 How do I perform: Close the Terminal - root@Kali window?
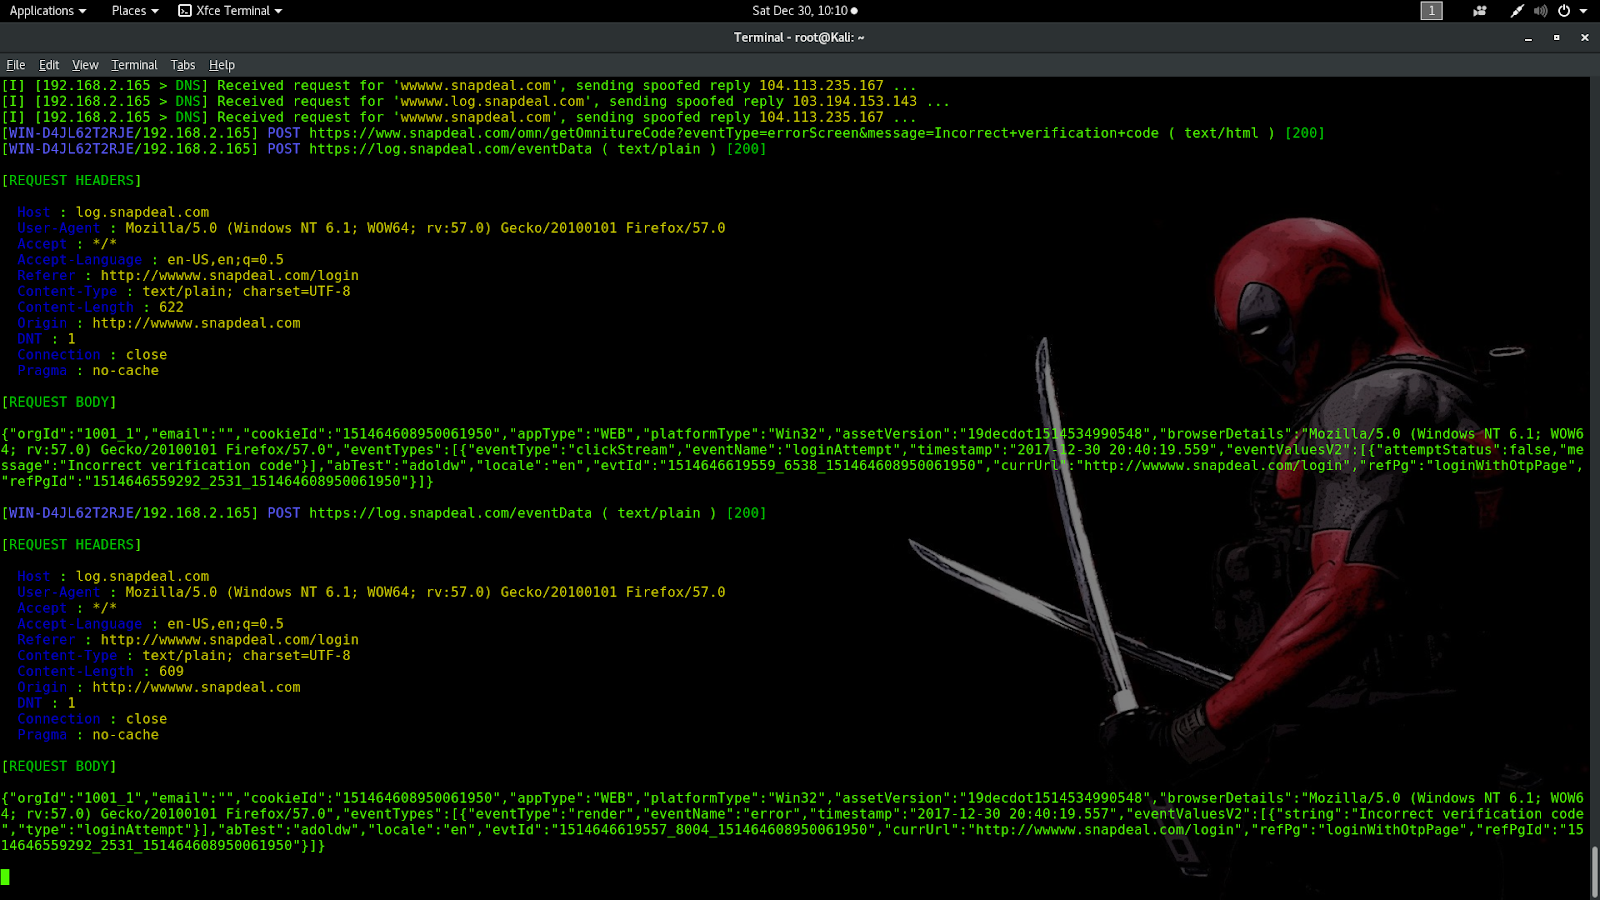pyautogui.click(x=1584, y=38)
